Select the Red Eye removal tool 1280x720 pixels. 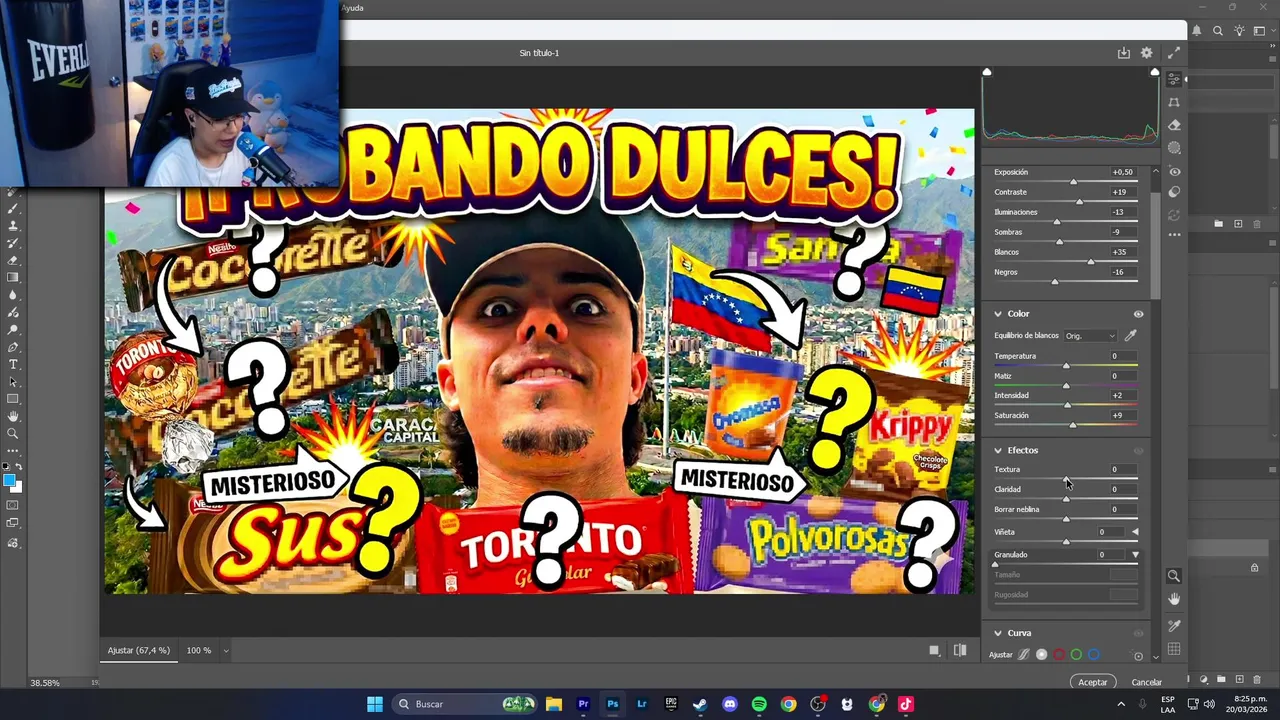[1175, 171]
